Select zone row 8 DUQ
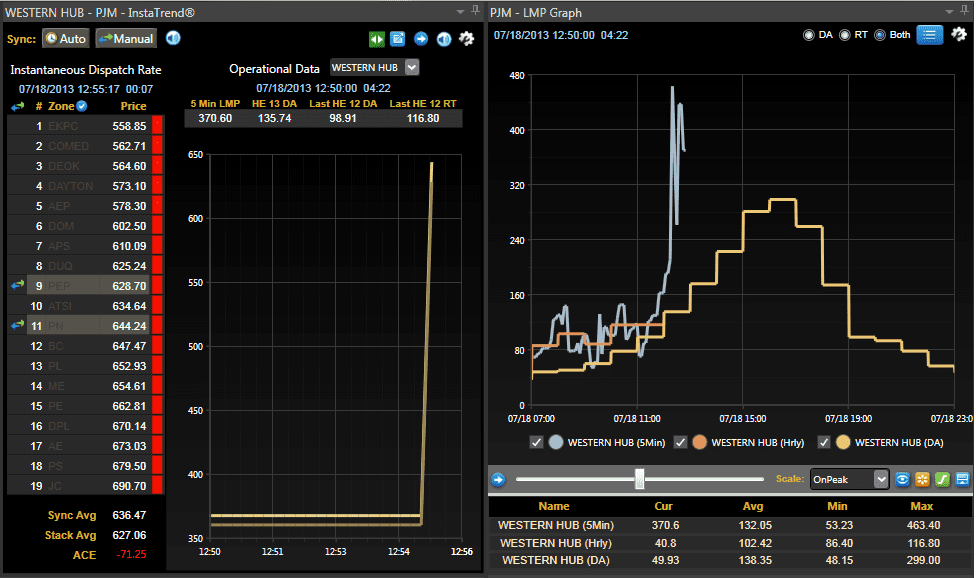Viewport: 976px width, 578px height. click(85, 266)
